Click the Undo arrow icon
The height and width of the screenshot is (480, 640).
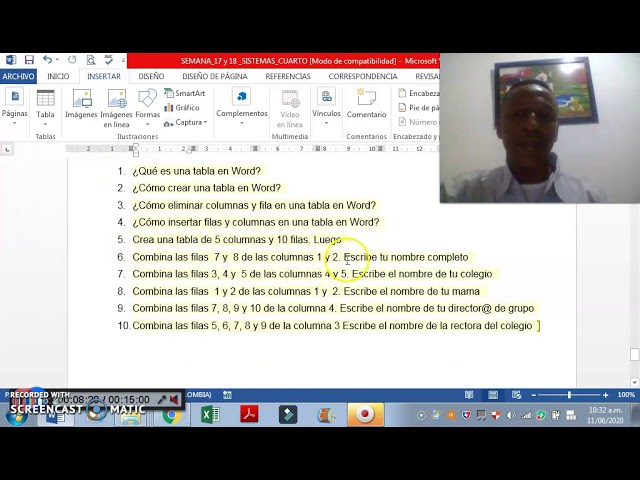point(47,60)
